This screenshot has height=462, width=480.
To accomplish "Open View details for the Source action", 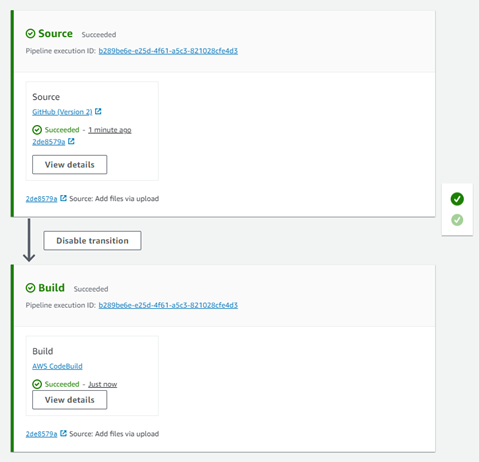I will click(x=70, y=165).
